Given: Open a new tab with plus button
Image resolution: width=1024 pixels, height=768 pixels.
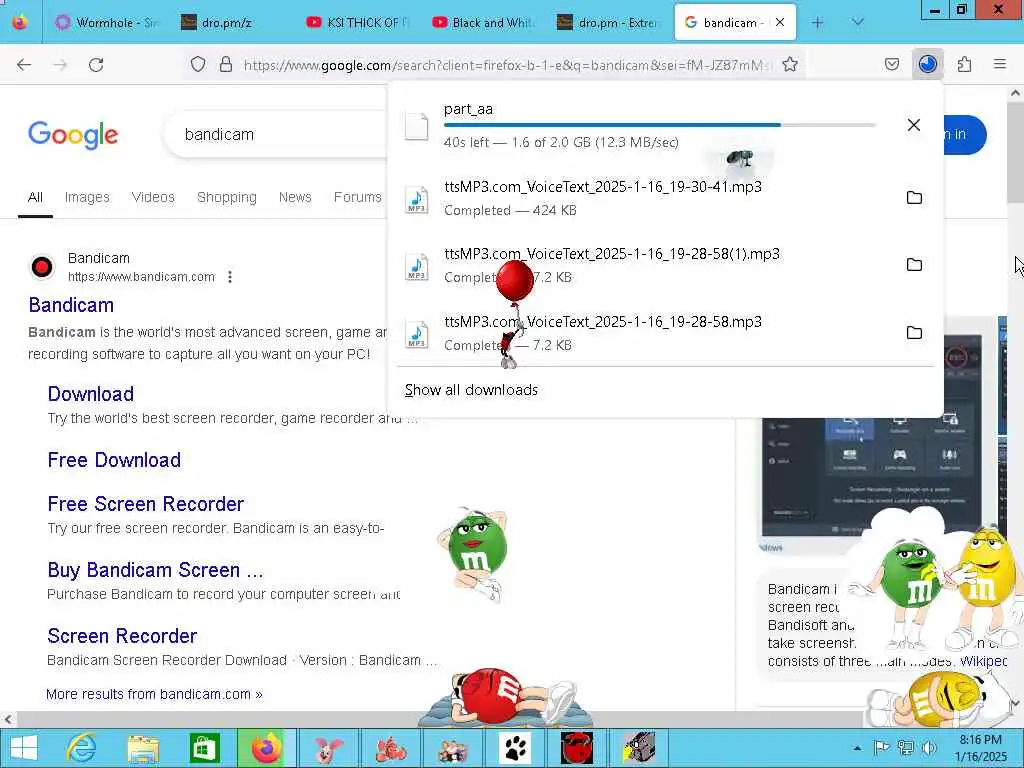Looking at the screenshot, I should tap(817, 22).
